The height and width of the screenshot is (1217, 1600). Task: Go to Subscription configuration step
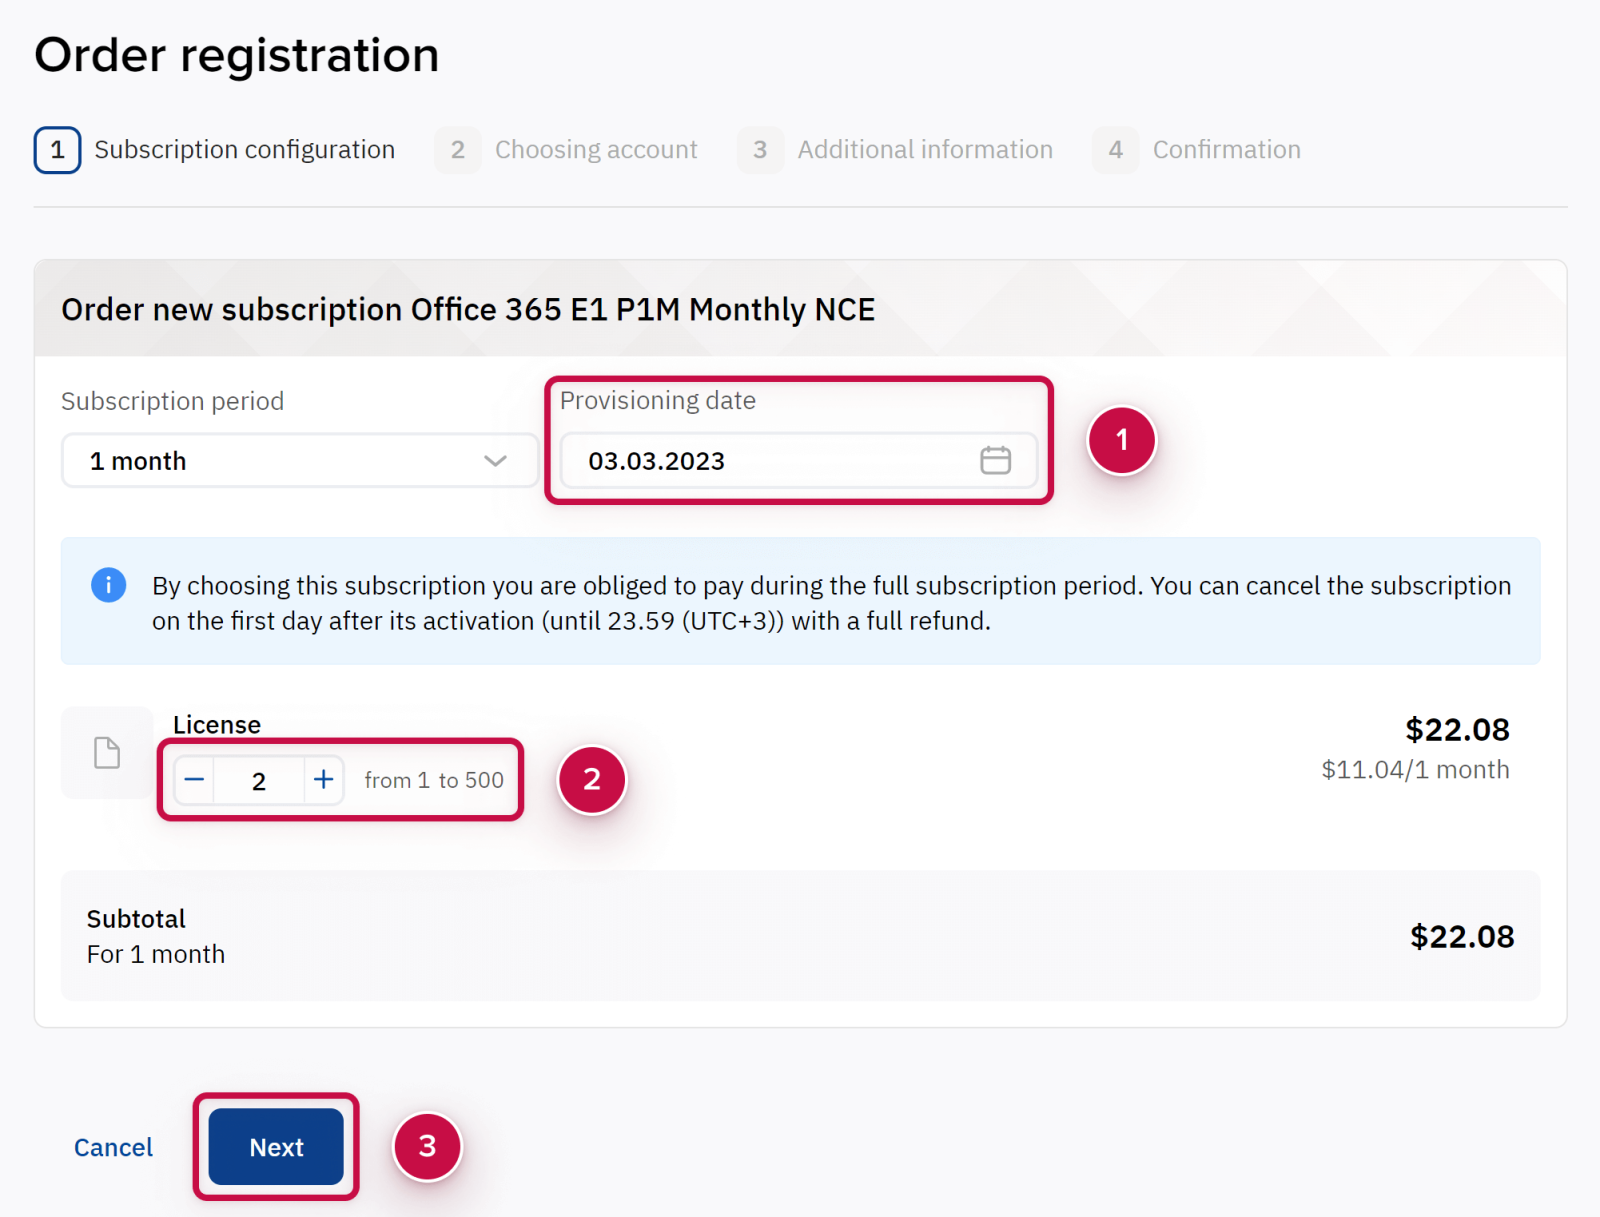click(x=244, y=150)
